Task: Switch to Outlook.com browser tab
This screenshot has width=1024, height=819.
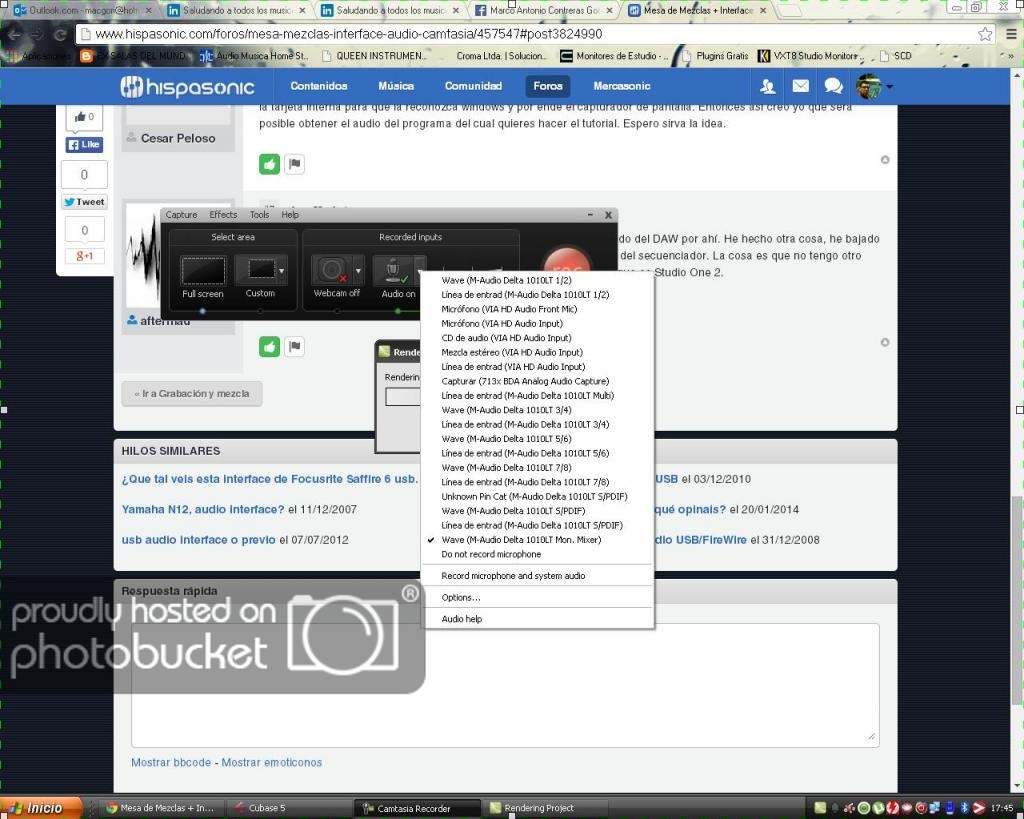Action: point(81,10)
